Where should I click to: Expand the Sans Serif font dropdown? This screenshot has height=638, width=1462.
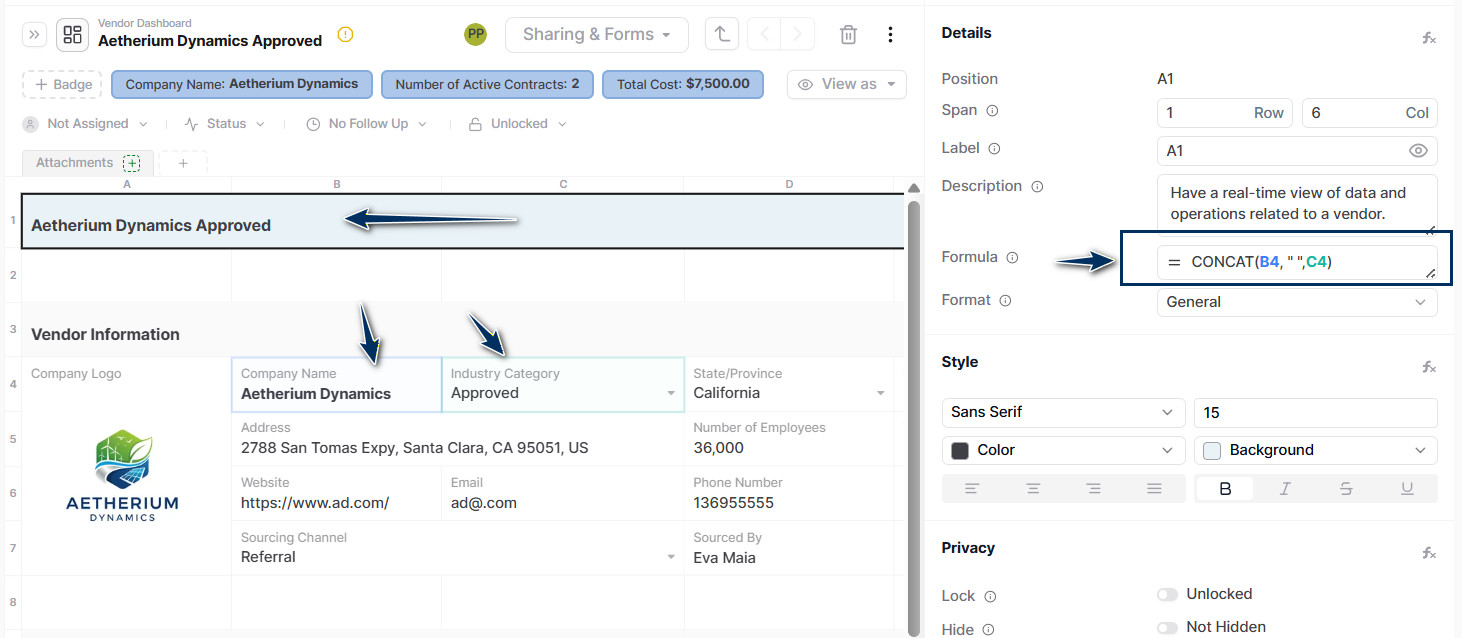click(1063, 412)
